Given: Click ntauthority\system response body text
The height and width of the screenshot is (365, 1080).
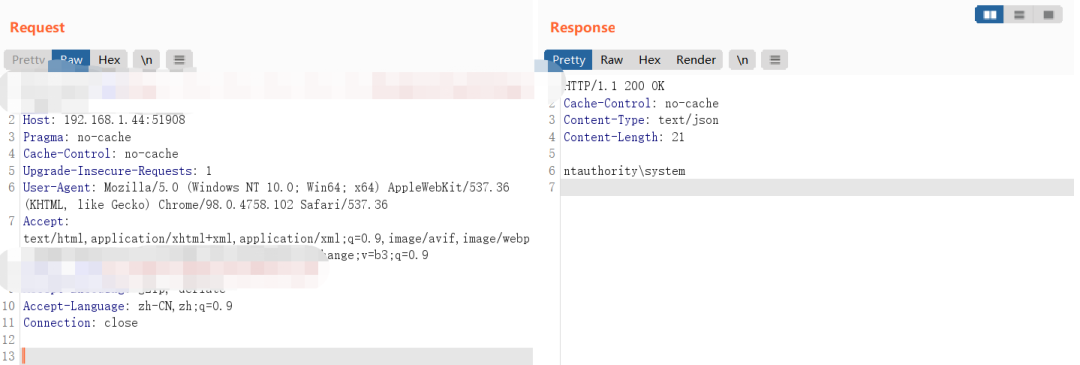Looking at the screenshot, I should pos(624,171).
